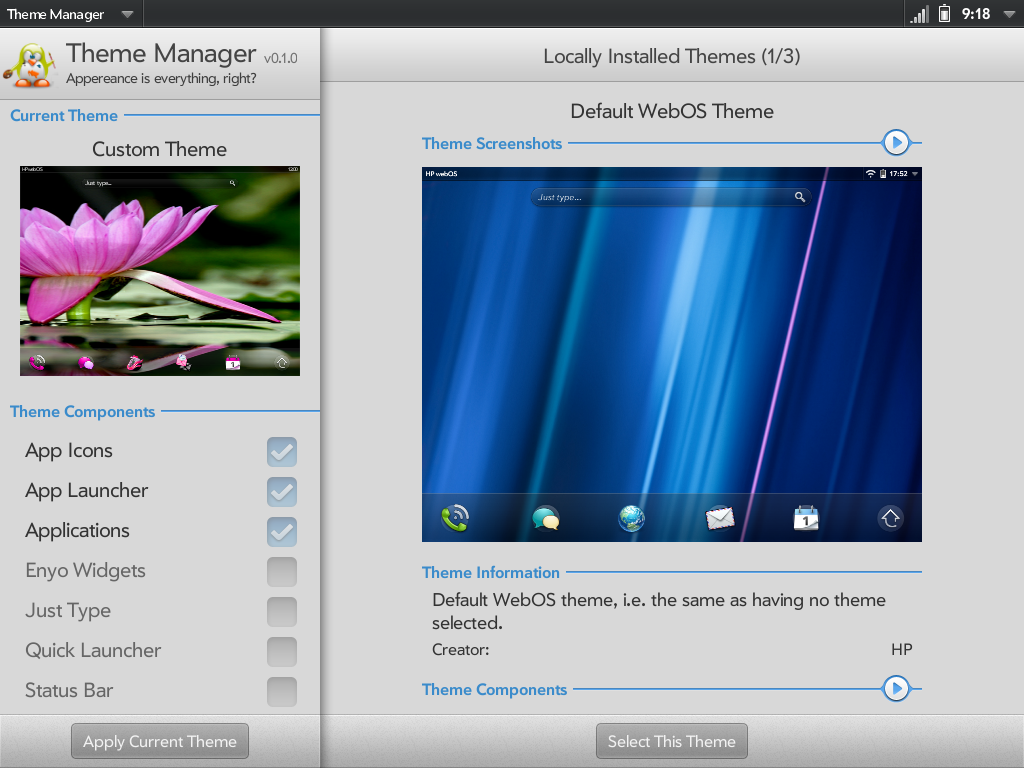Image resolution: width=1024 pixels, height=768 pixels.
Task: Enable the Enyo Widgets checkbox
Action: [x=282, y=572]
